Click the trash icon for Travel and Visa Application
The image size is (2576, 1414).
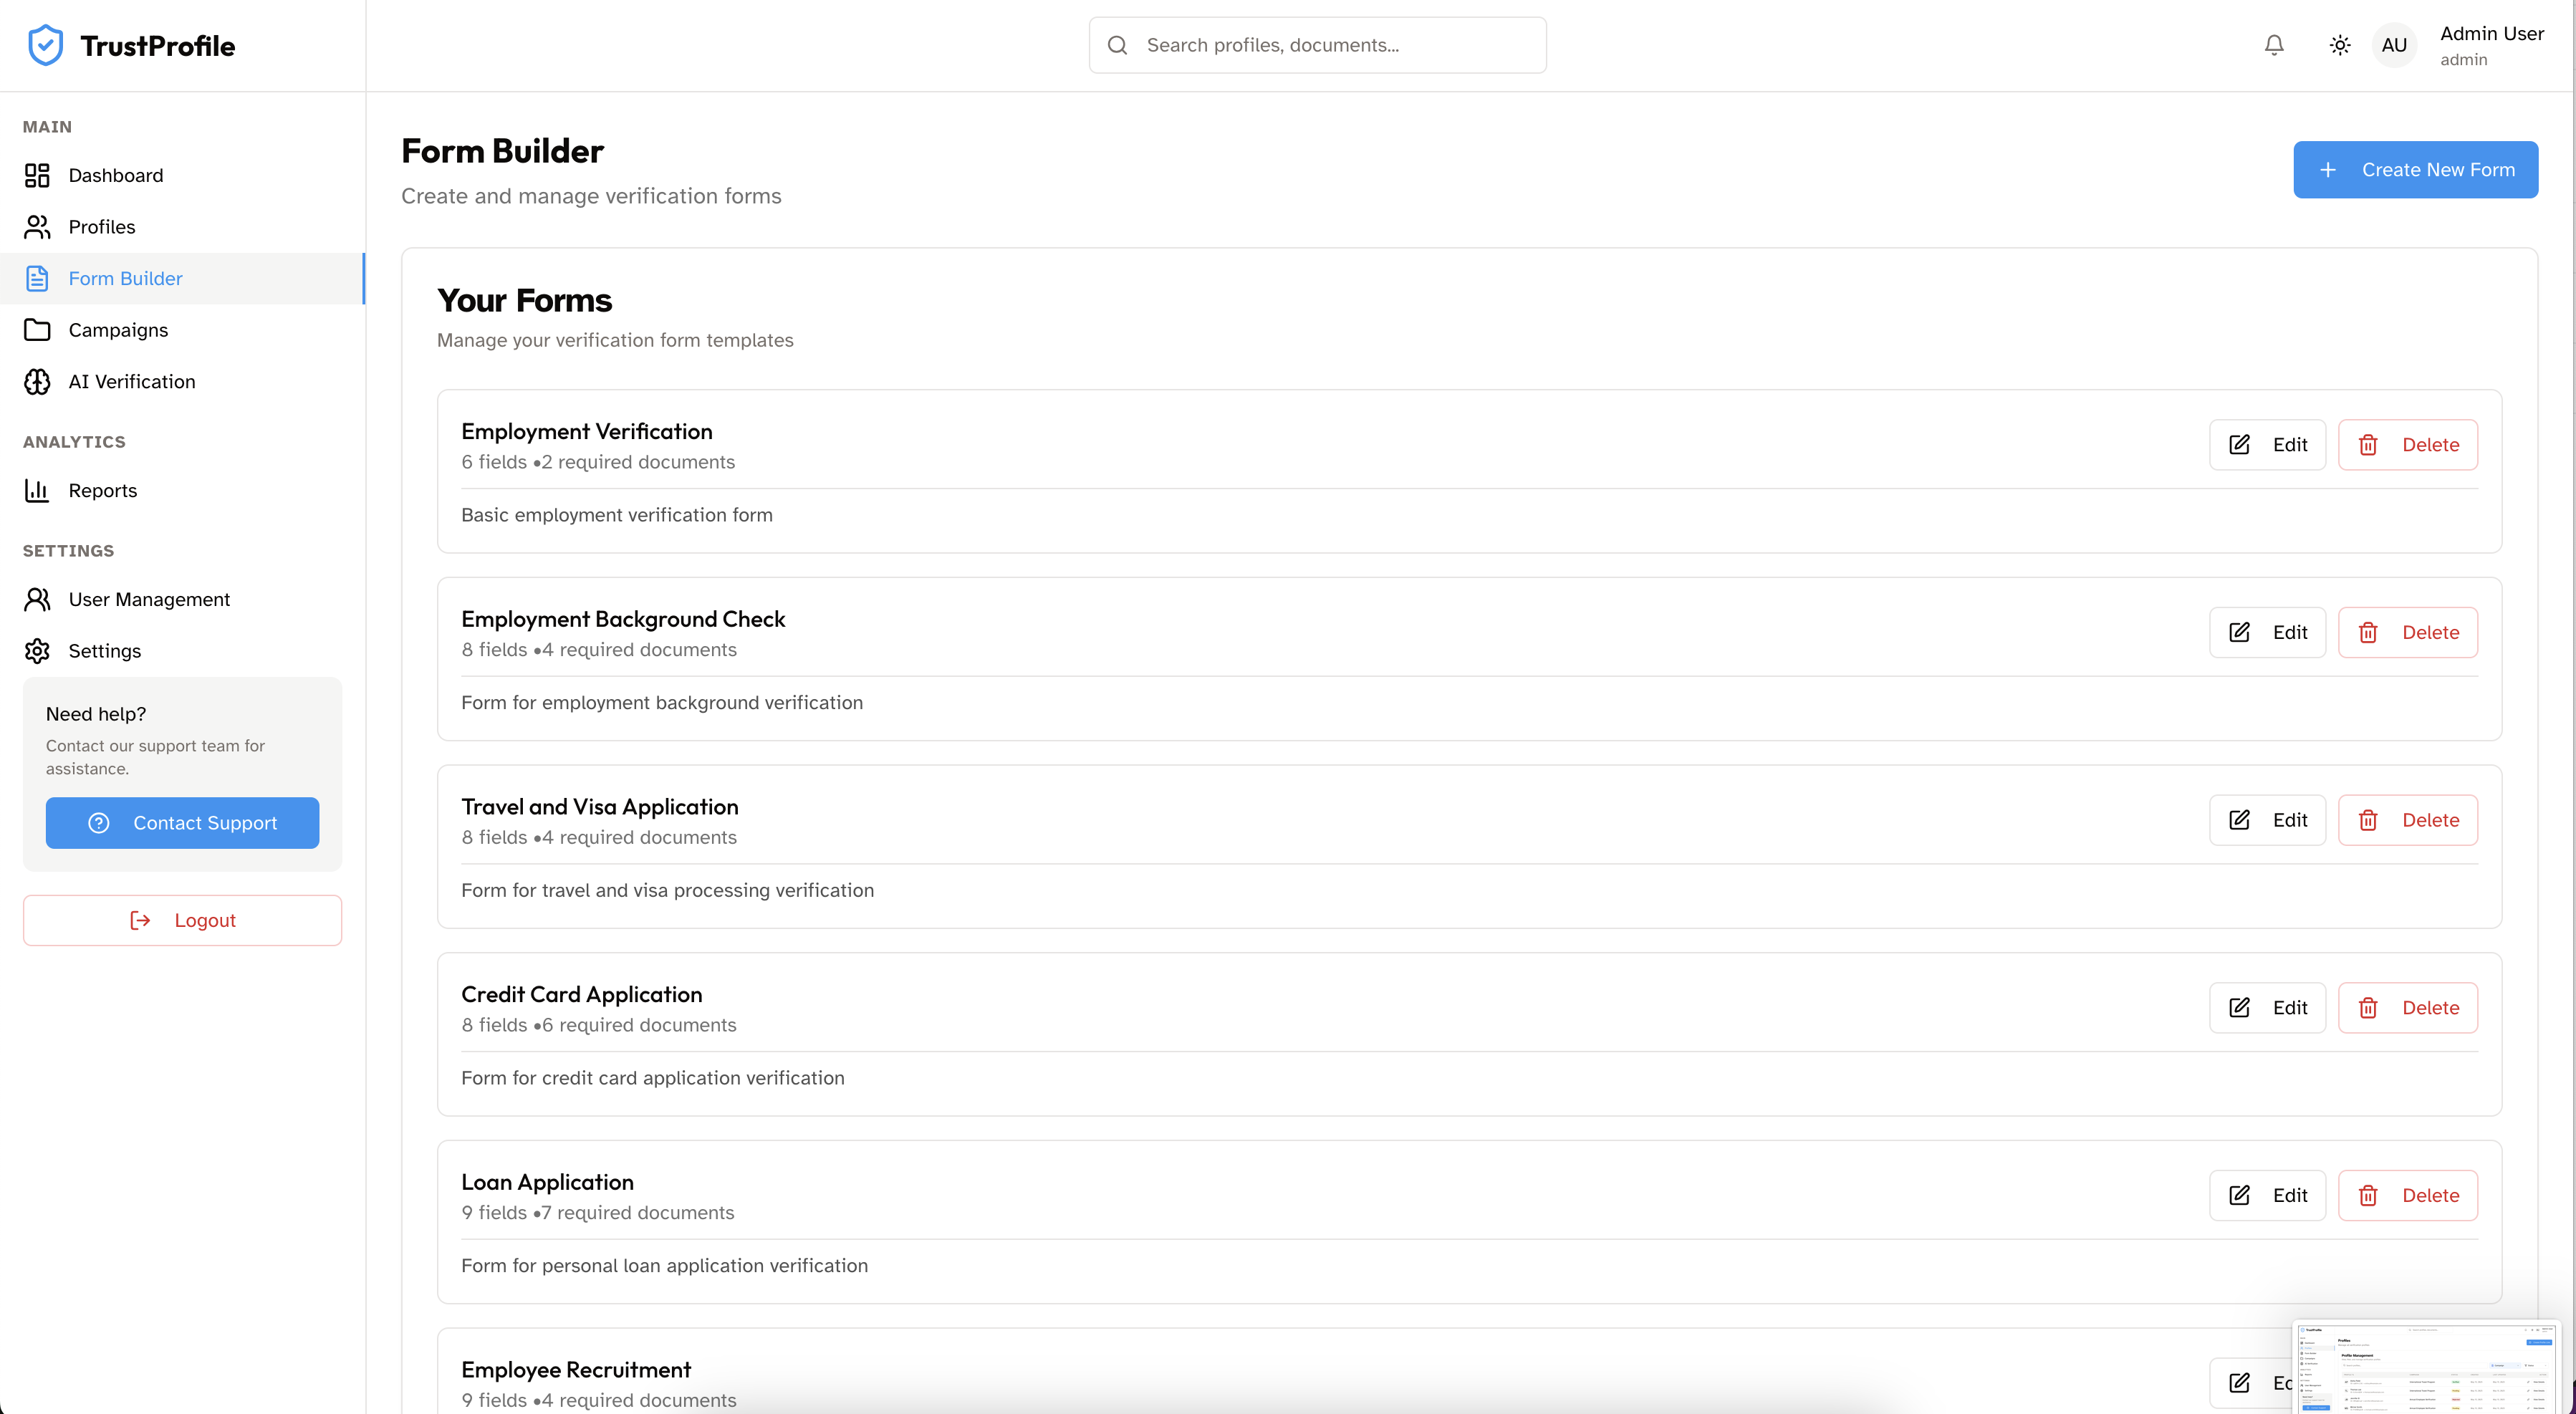2368,820
